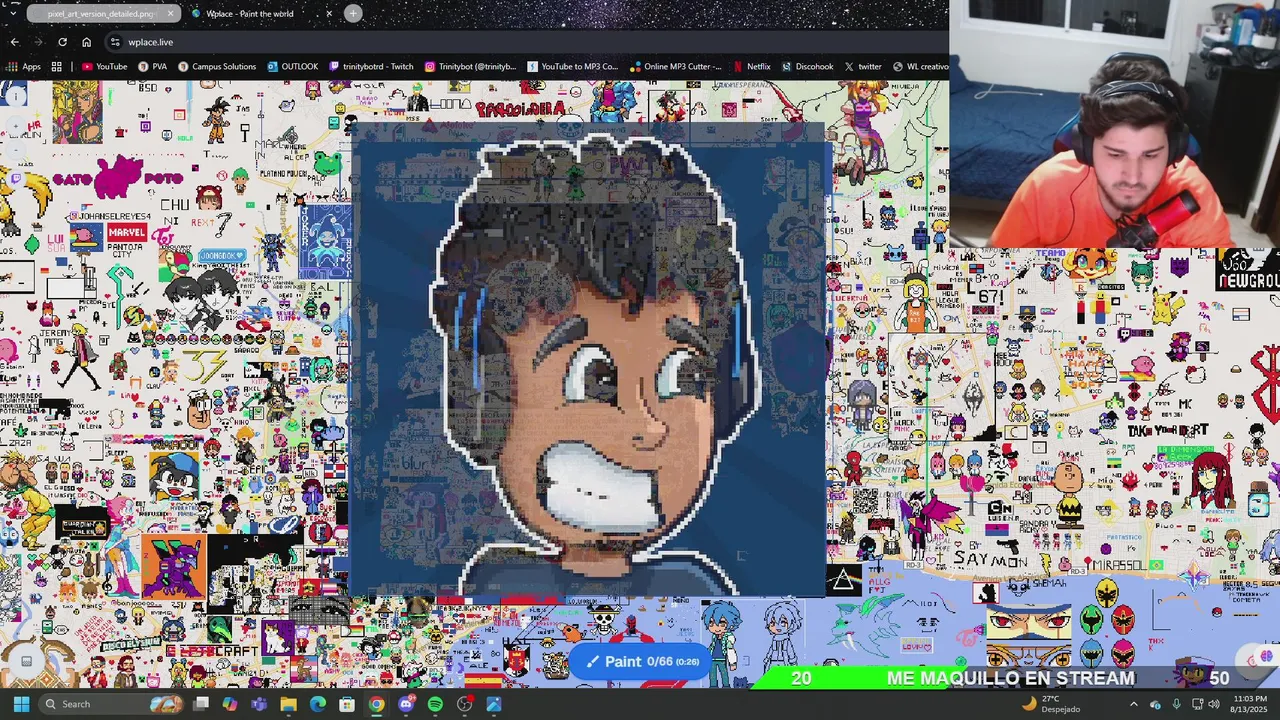This screenshot has height=720, width=1280.
Task: Open File Explorer from the taskbar
Action: [x=288, y=704]
